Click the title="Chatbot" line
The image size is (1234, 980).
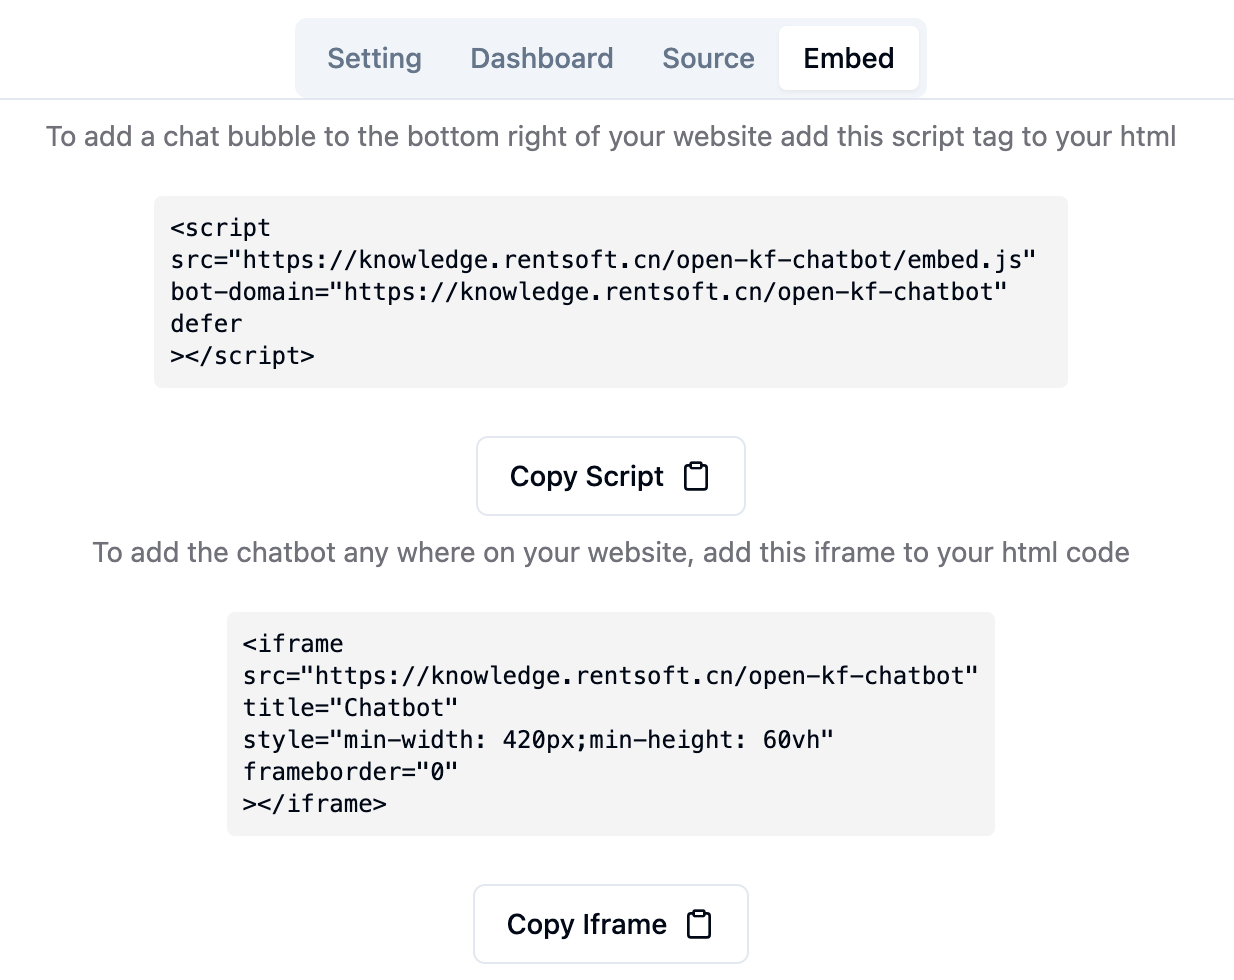(x=350, y=708)
